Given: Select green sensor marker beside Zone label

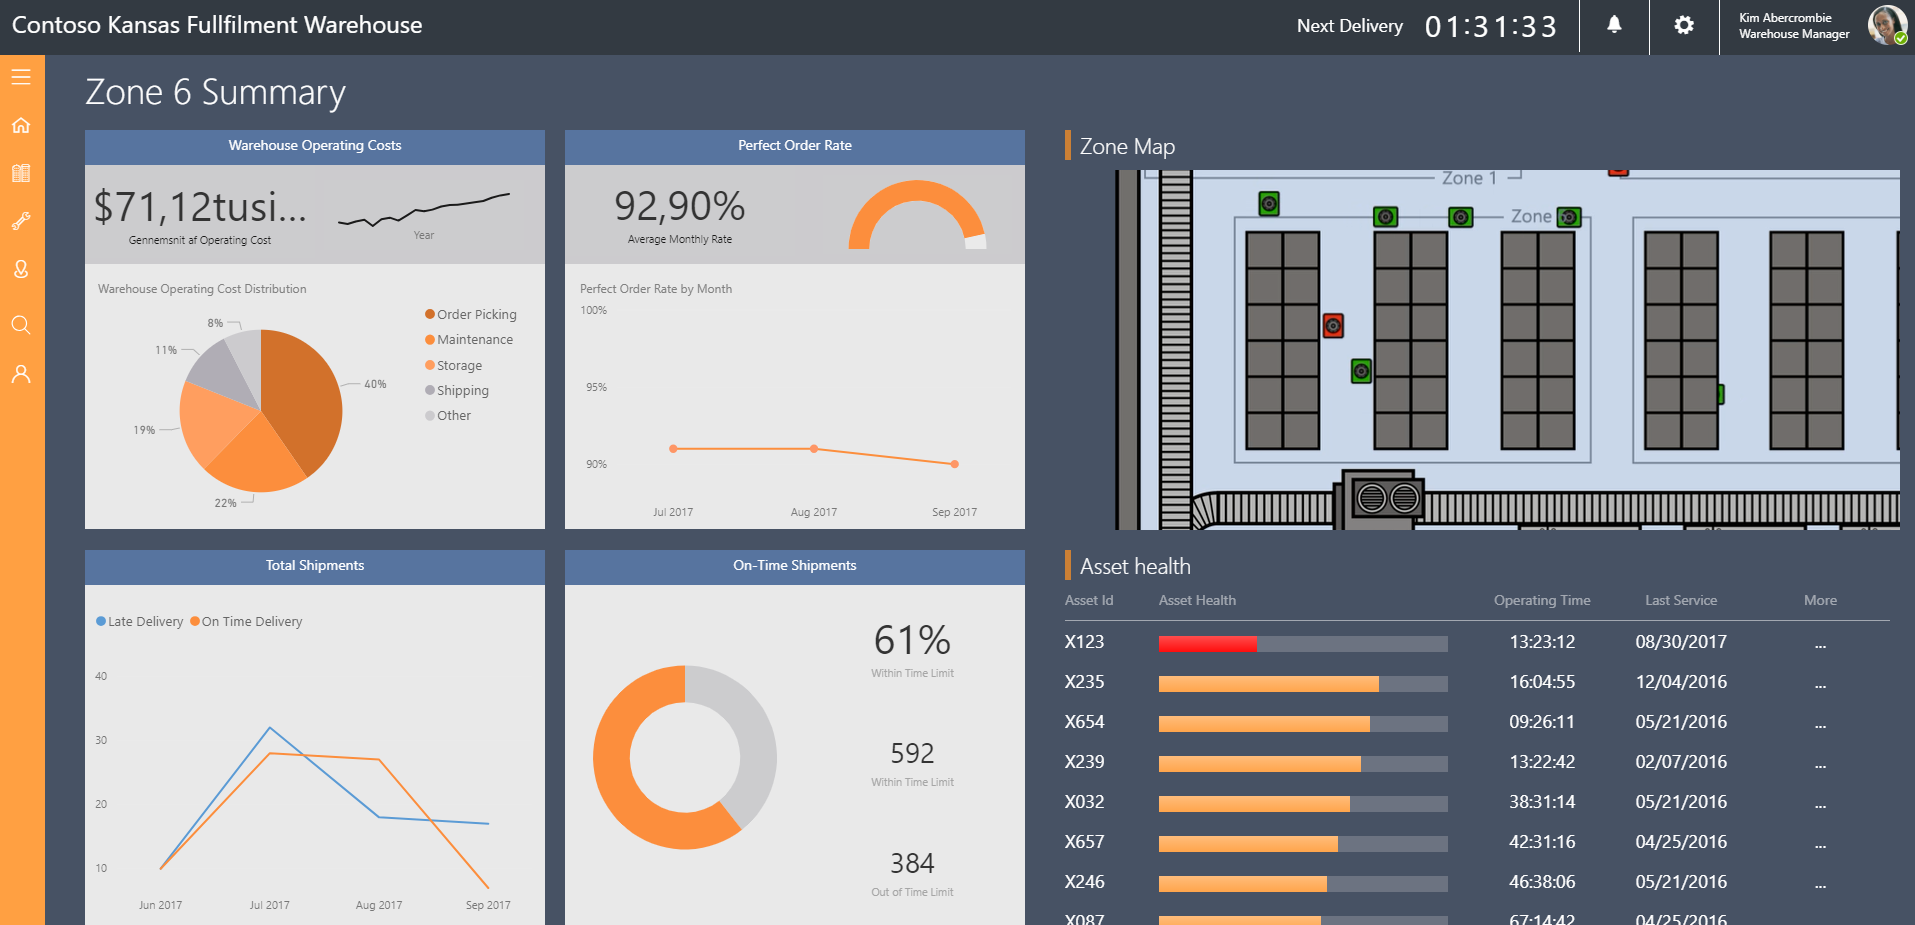Looking at the screenshot, I should tap(1569, 217).
